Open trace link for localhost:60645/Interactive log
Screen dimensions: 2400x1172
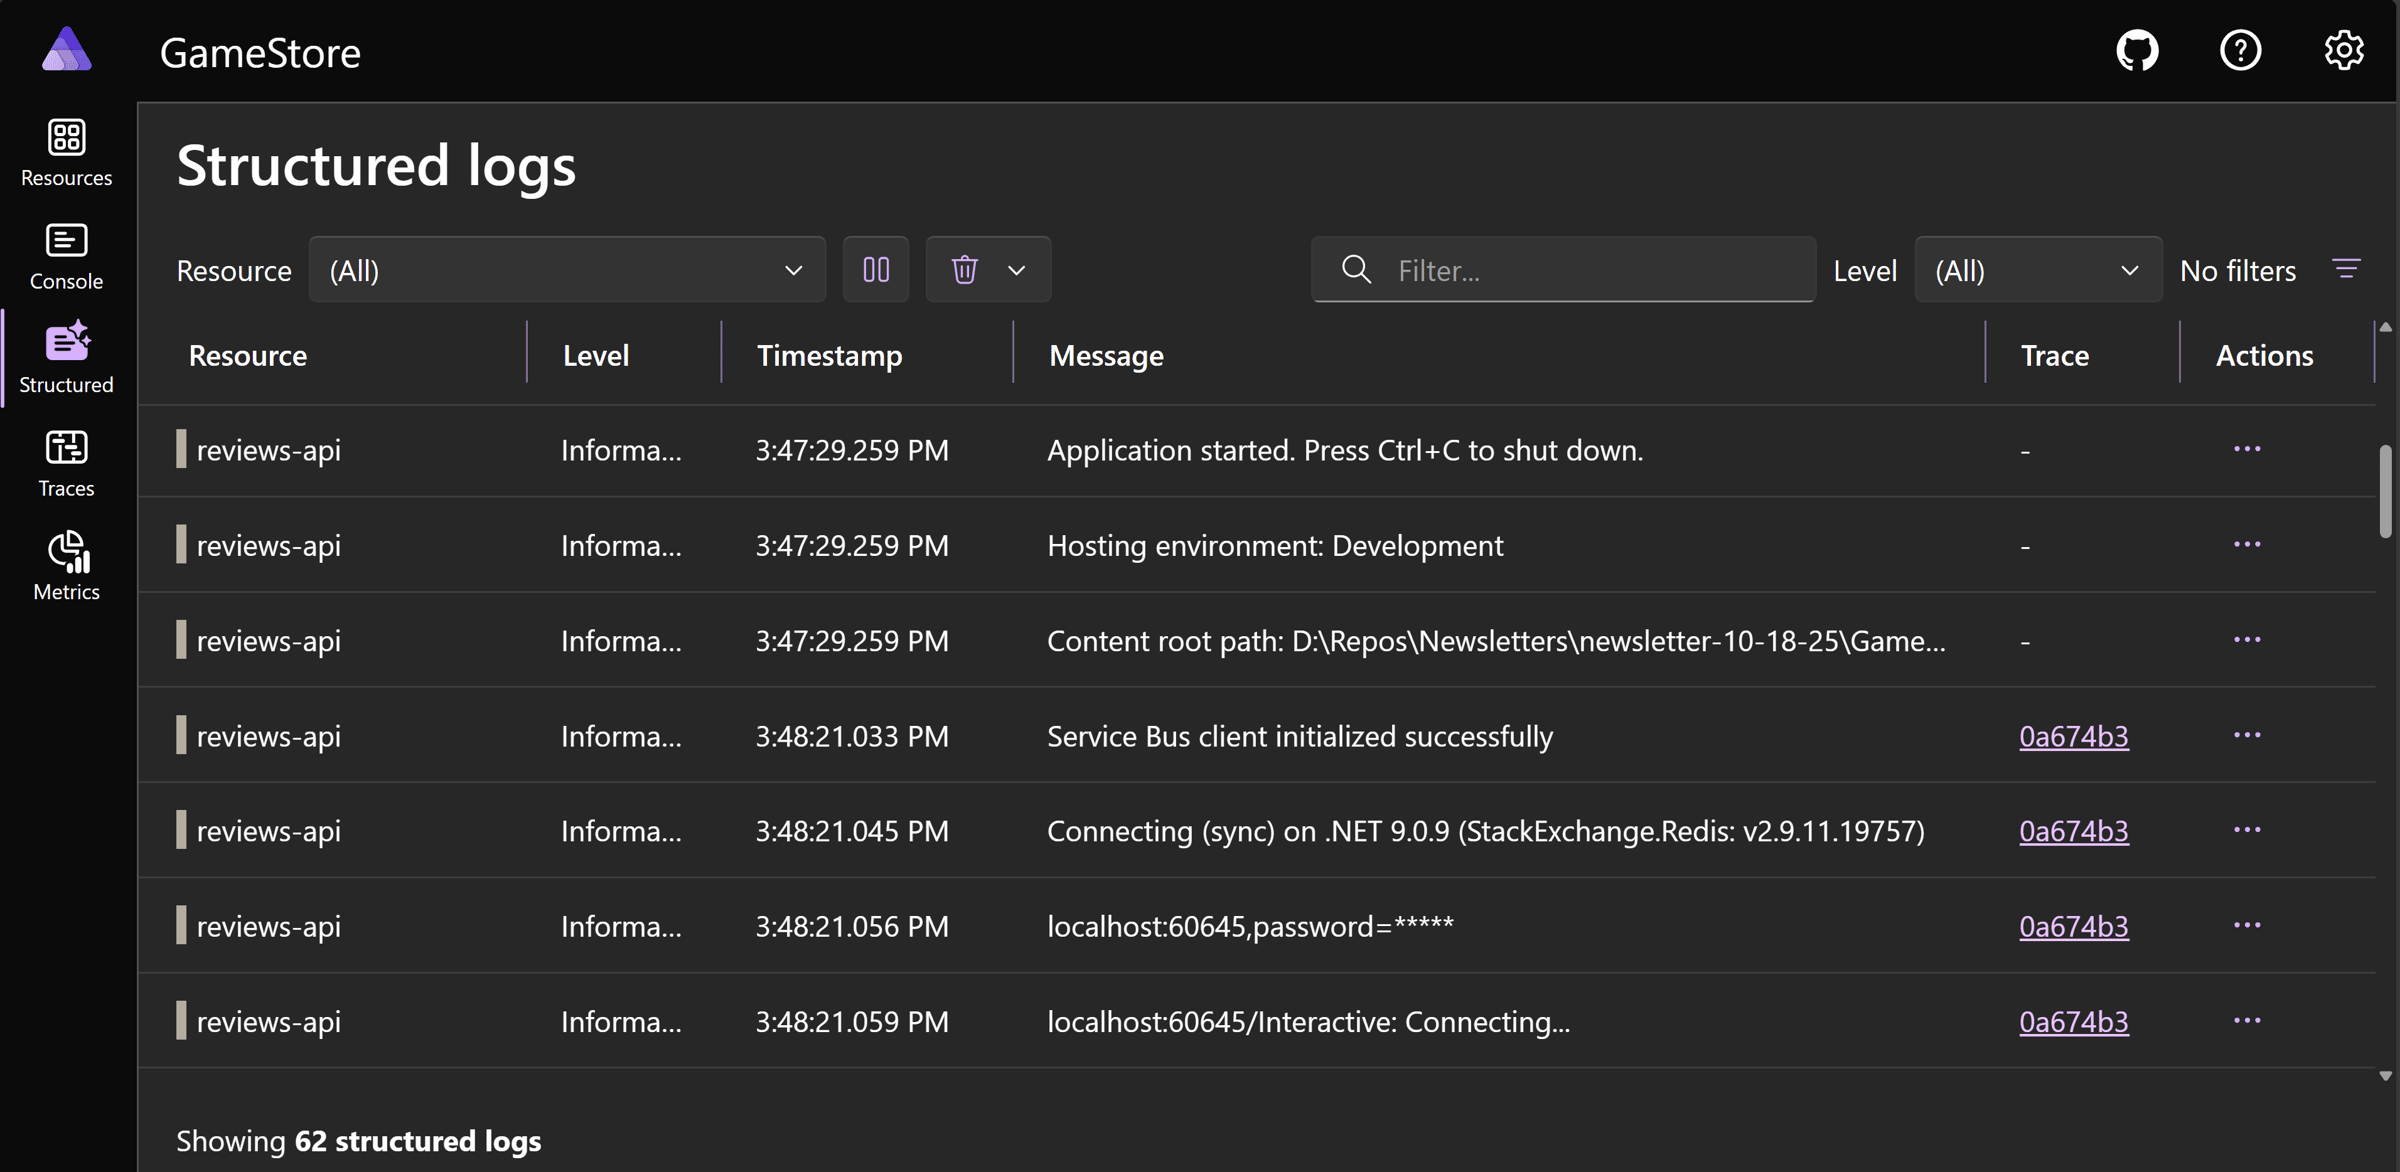click(x=2073, y=1021)
